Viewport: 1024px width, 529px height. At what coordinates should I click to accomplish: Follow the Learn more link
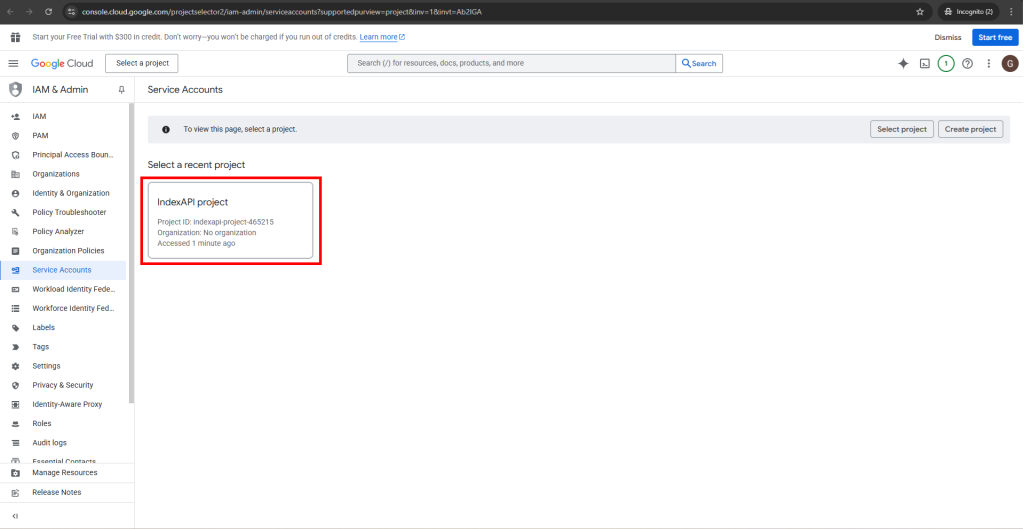(x=382, y=37)
